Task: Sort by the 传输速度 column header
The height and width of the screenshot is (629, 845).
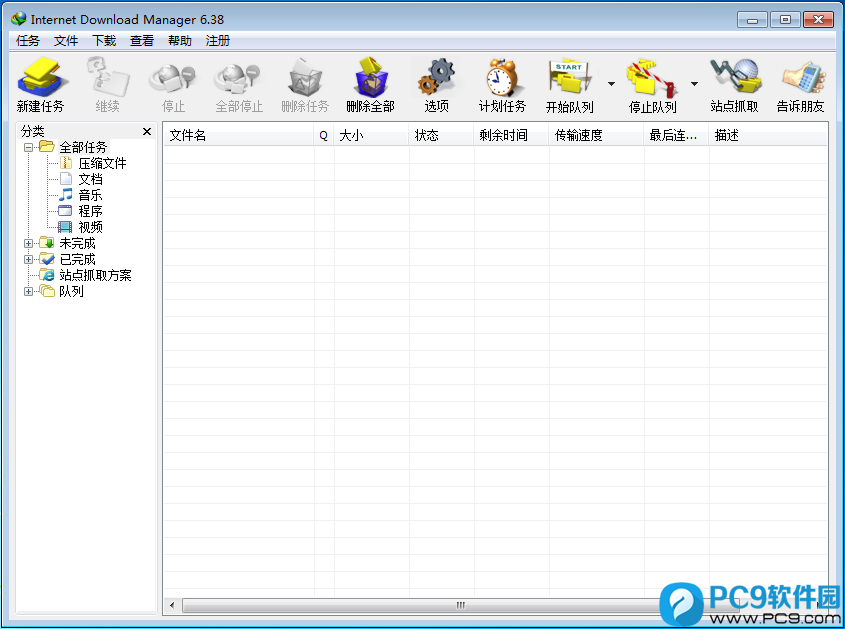Action: 597,135
